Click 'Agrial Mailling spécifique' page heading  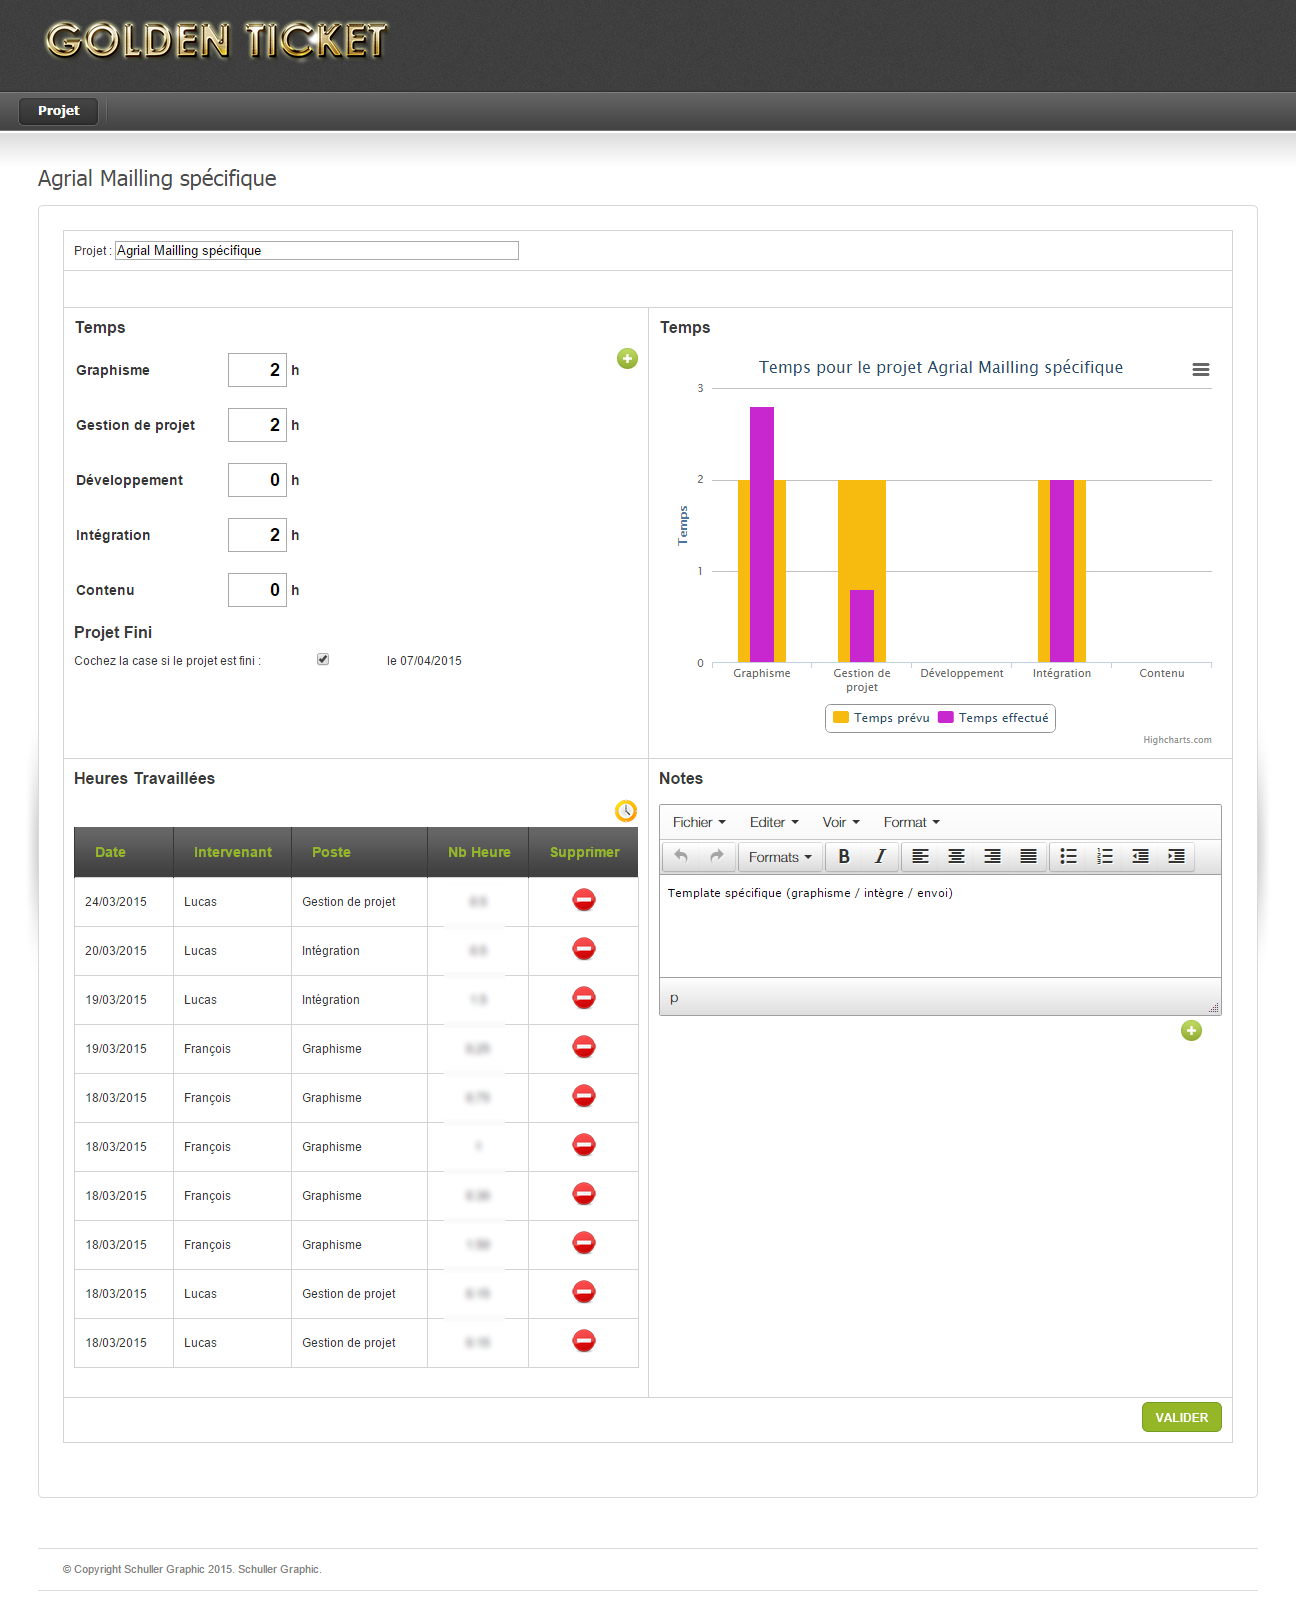click(x=157, y=178)
